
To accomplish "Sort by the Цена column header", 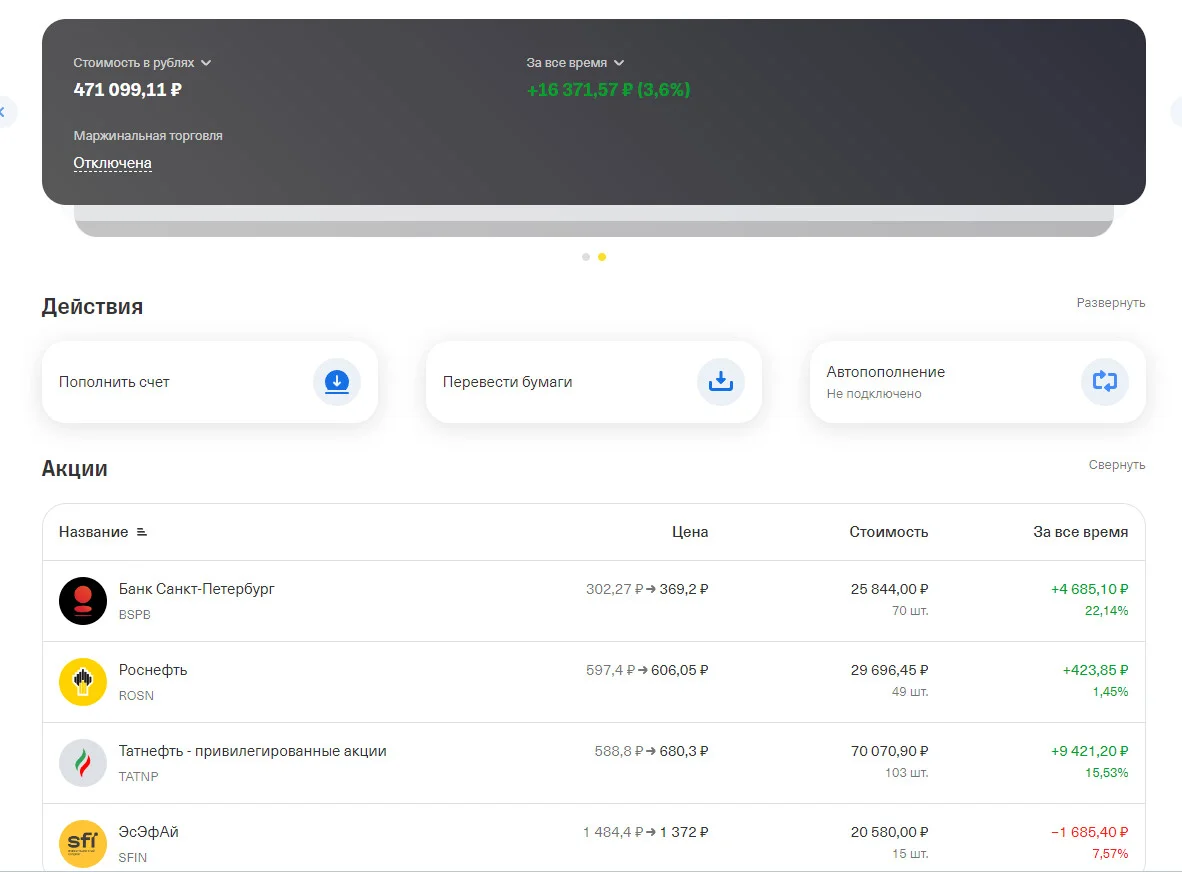I will (690, 532).
